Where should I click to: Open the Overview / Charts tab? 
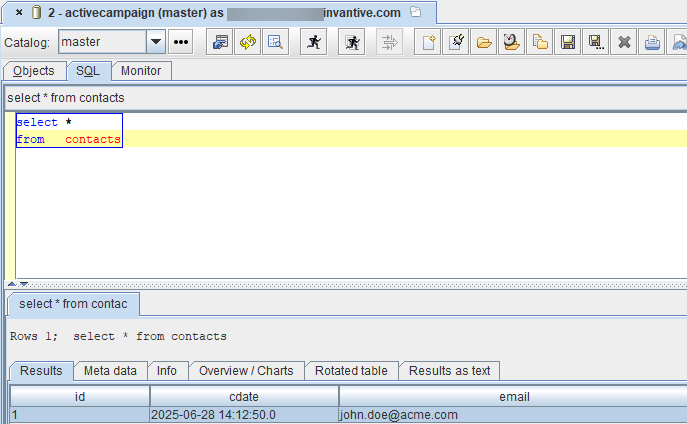[246, 371]
